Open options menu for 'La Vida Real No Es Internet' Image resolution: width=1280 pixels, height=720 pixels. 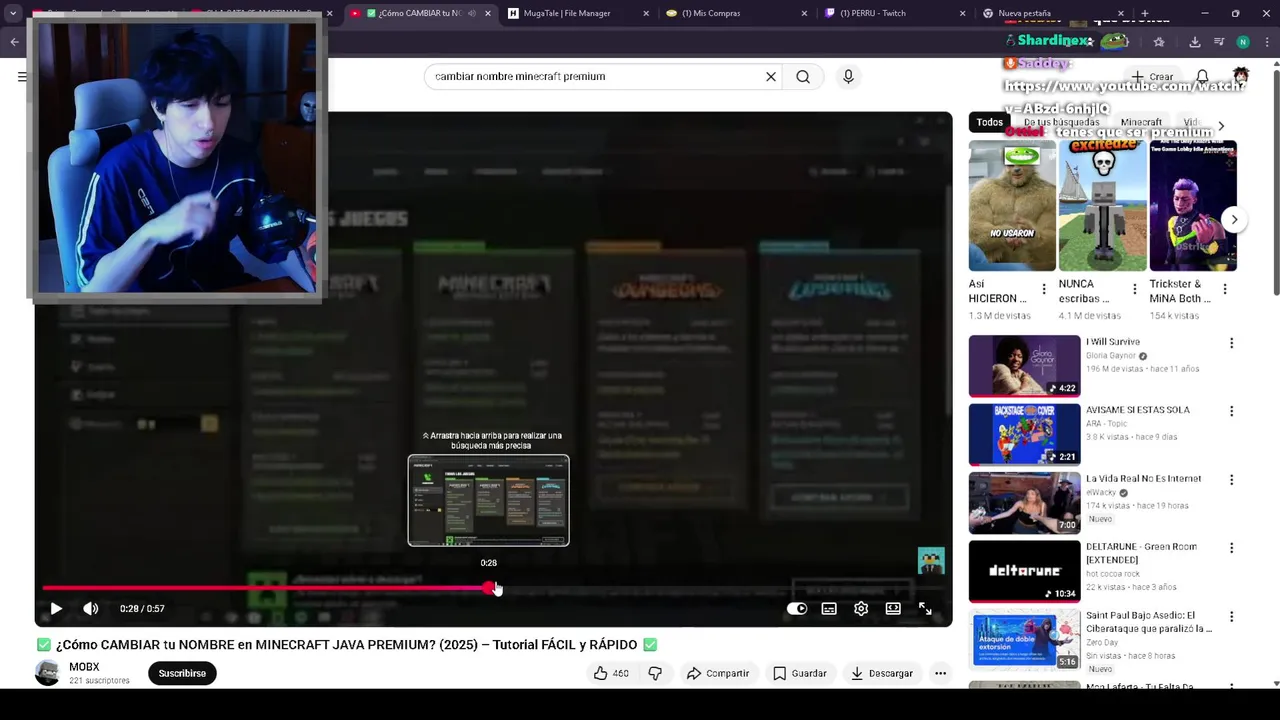tap(1231, 480)
